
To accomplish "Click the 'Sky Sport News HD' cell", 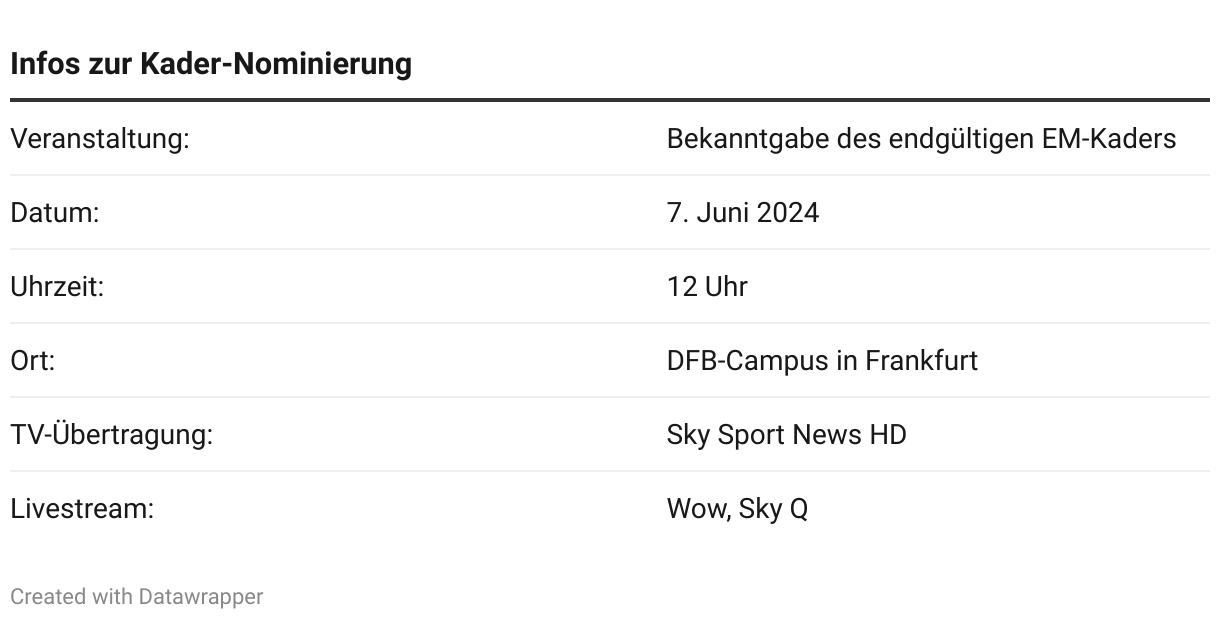I will (787, 434).
